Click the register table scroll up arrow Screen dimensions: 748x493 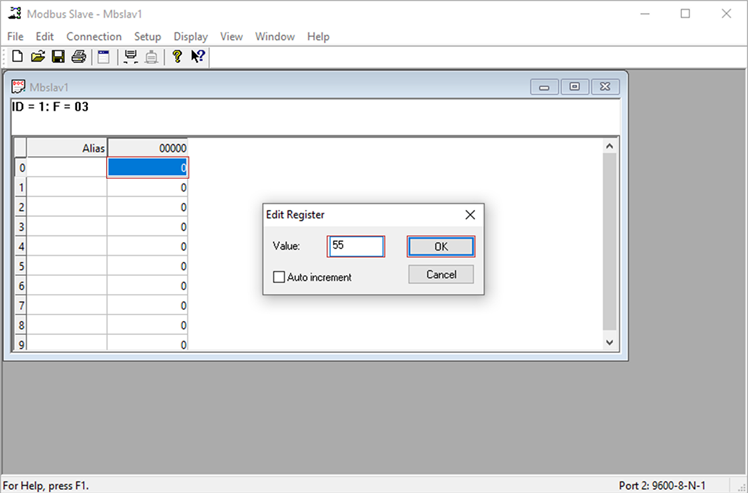click(x=609, y=146)
